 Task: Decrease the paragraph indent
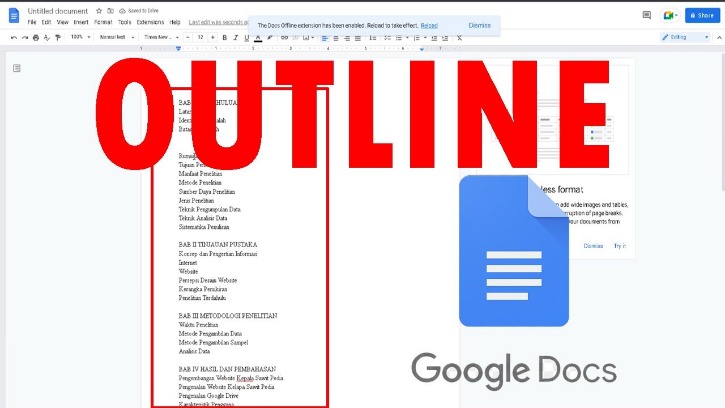coord(434,37)
